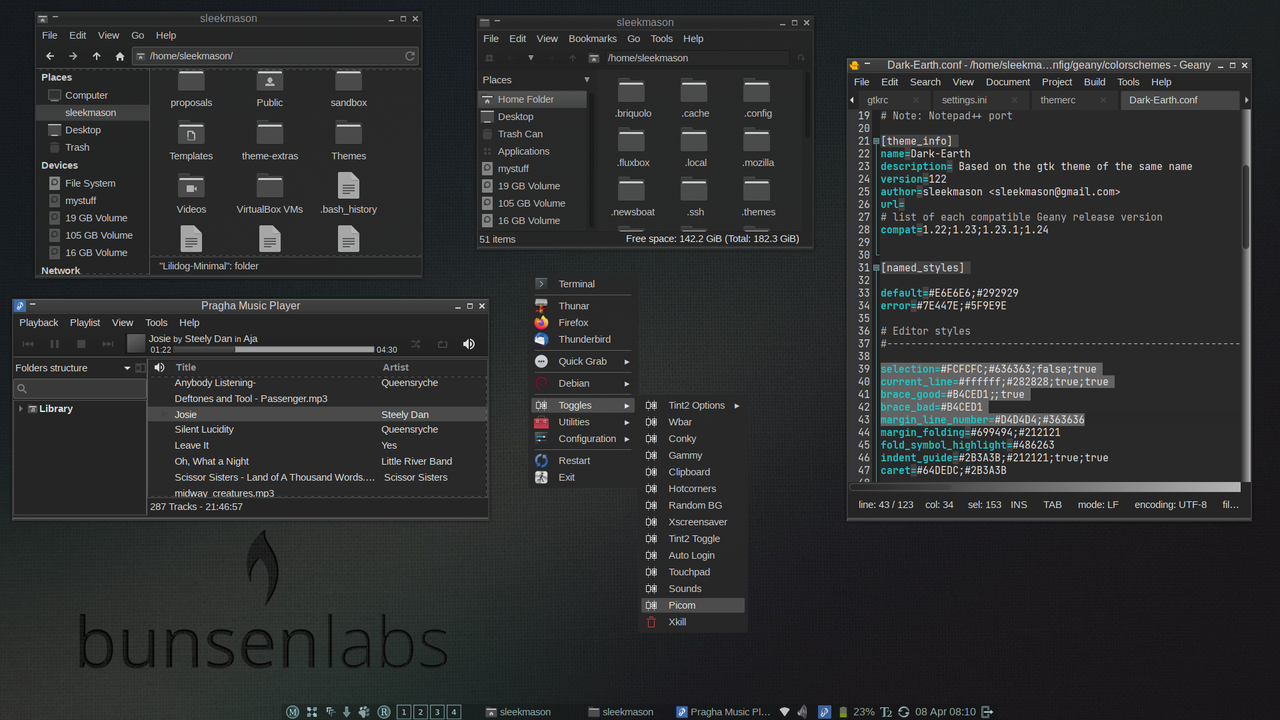Toggle Touchpad in the submenu
The height and width of the screenshot is (720, 1280).
point(693,572)
